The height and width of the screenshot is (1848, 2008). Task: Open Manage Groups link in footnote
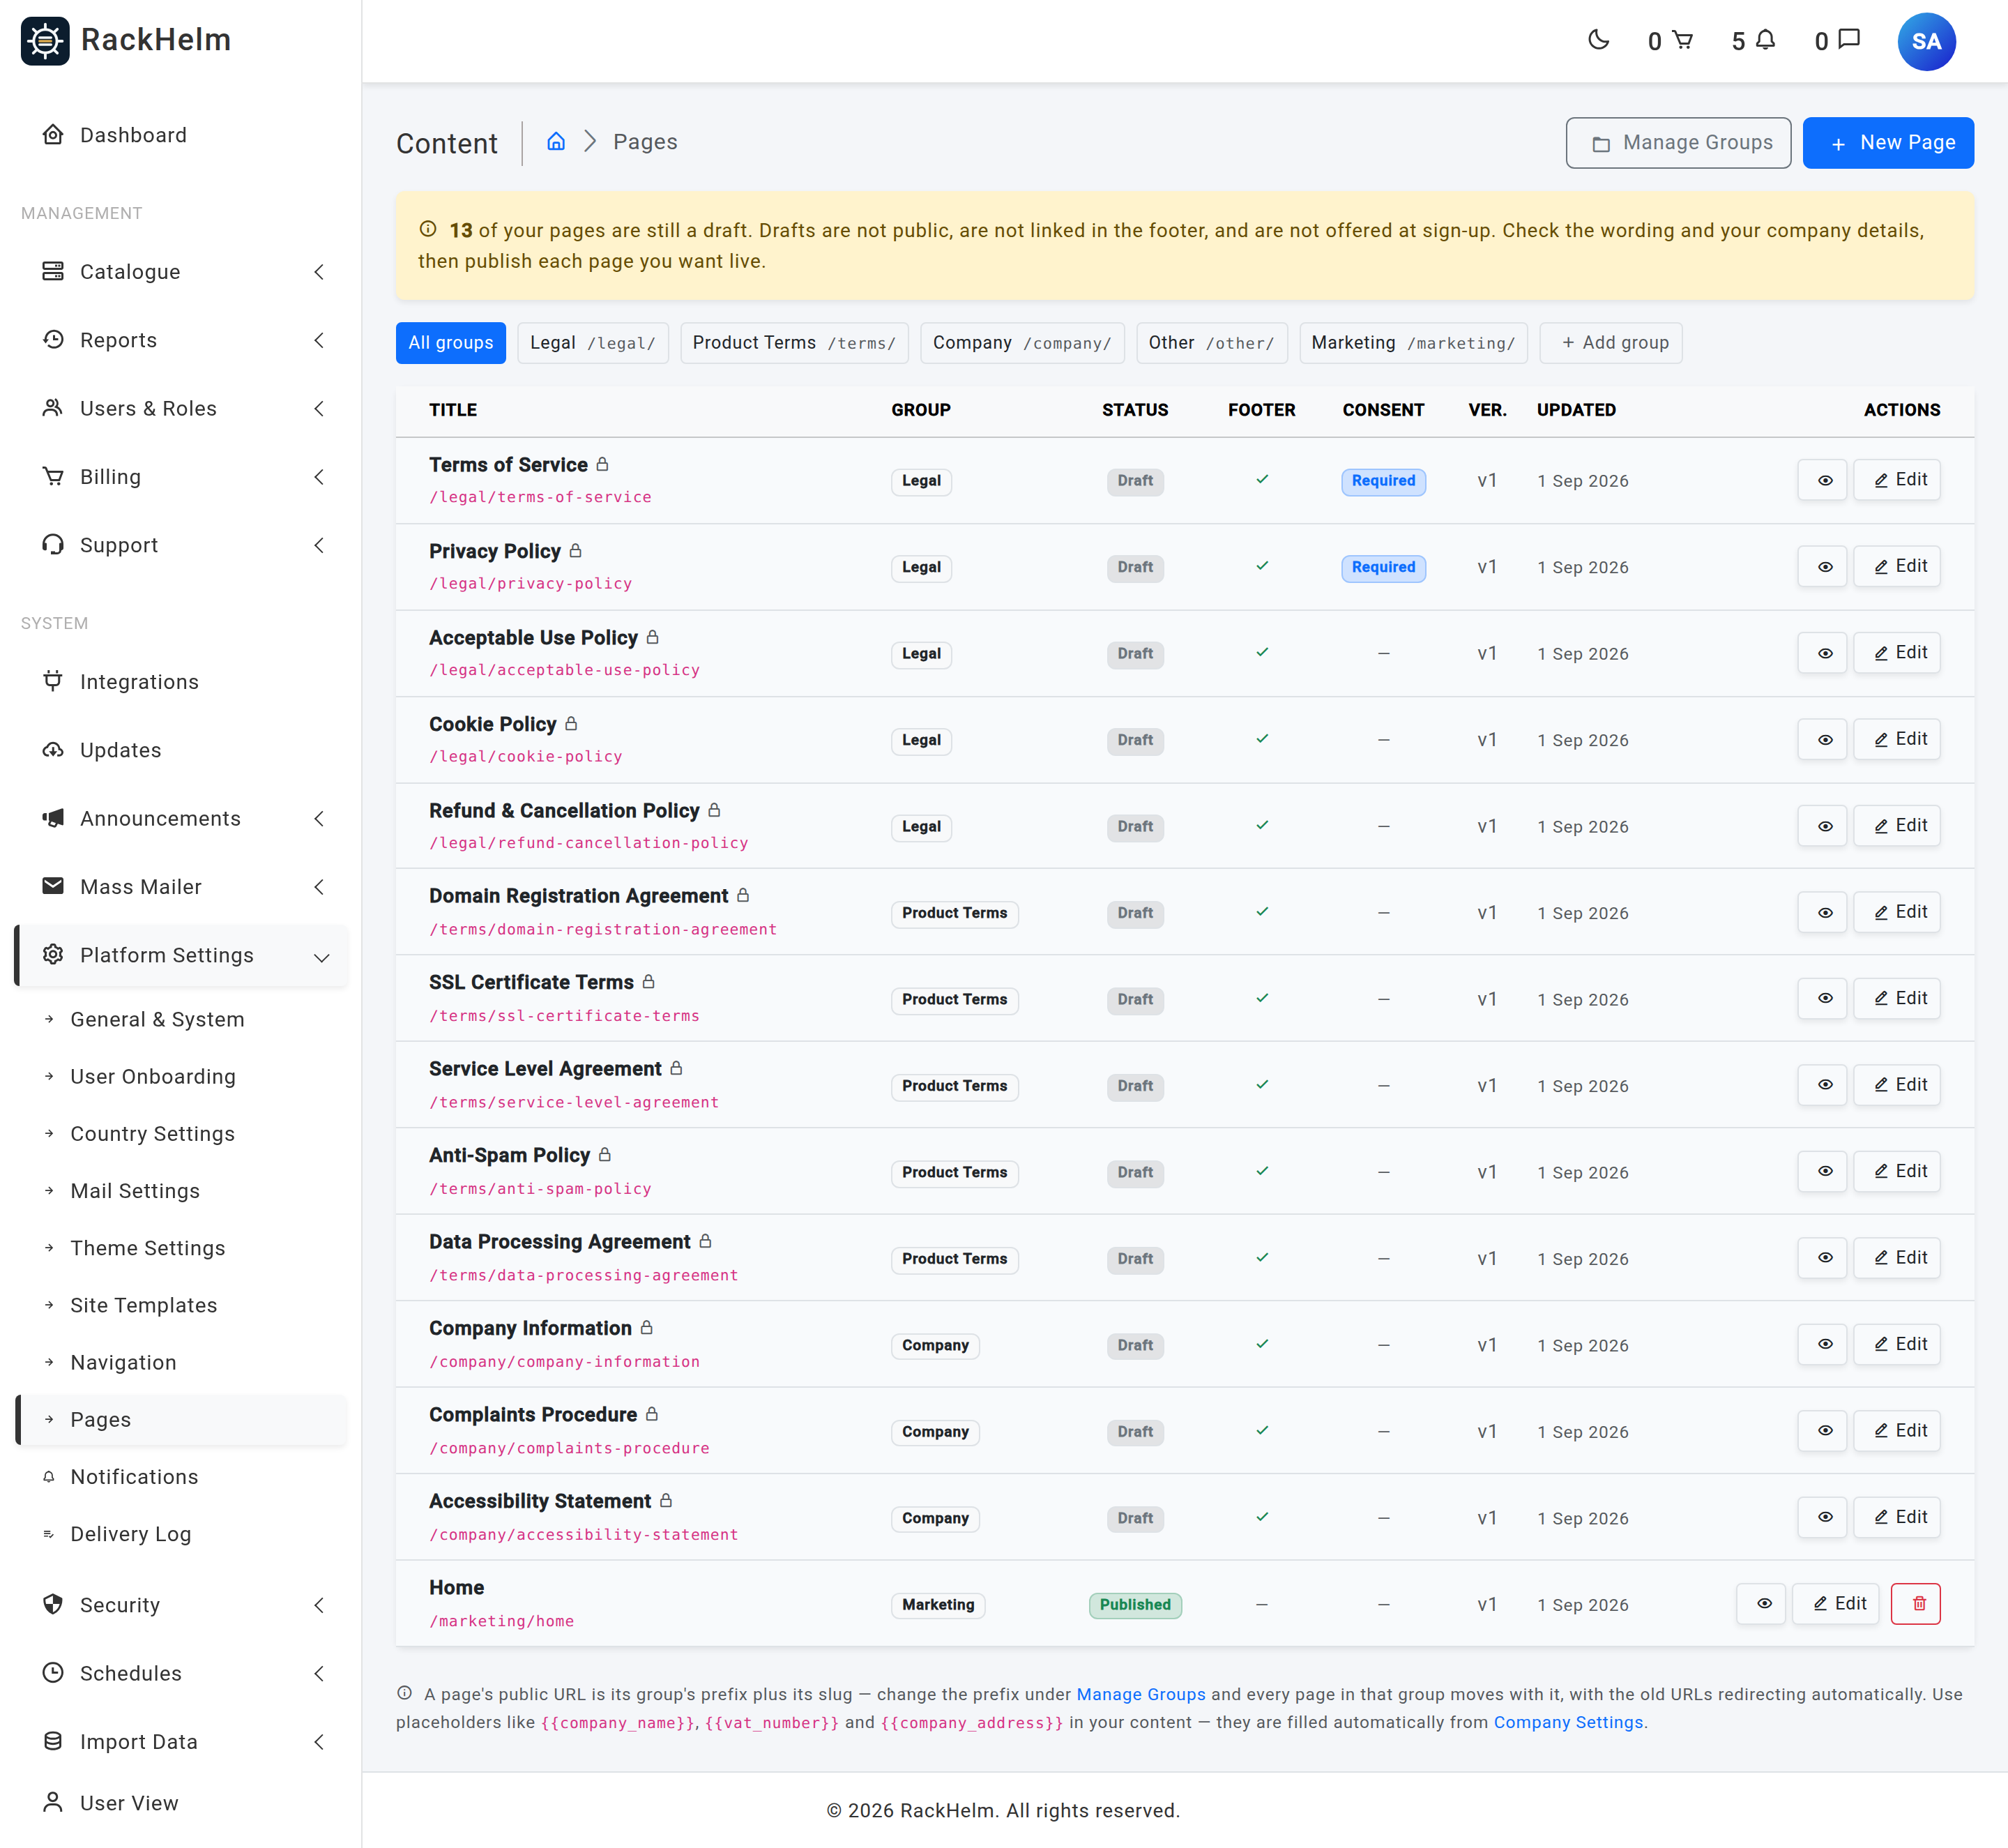click(x=1141, y=1695)
